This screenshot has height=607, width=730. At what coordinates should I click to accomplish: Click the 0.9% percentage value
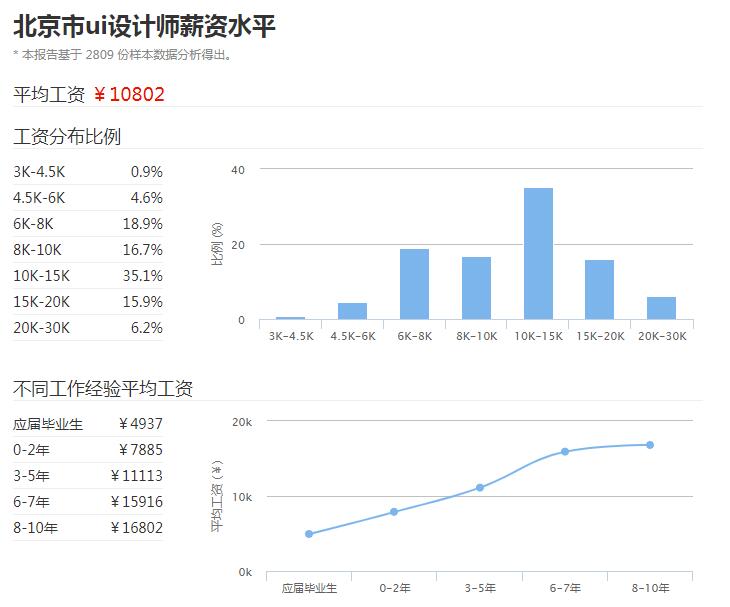(147, 172)
